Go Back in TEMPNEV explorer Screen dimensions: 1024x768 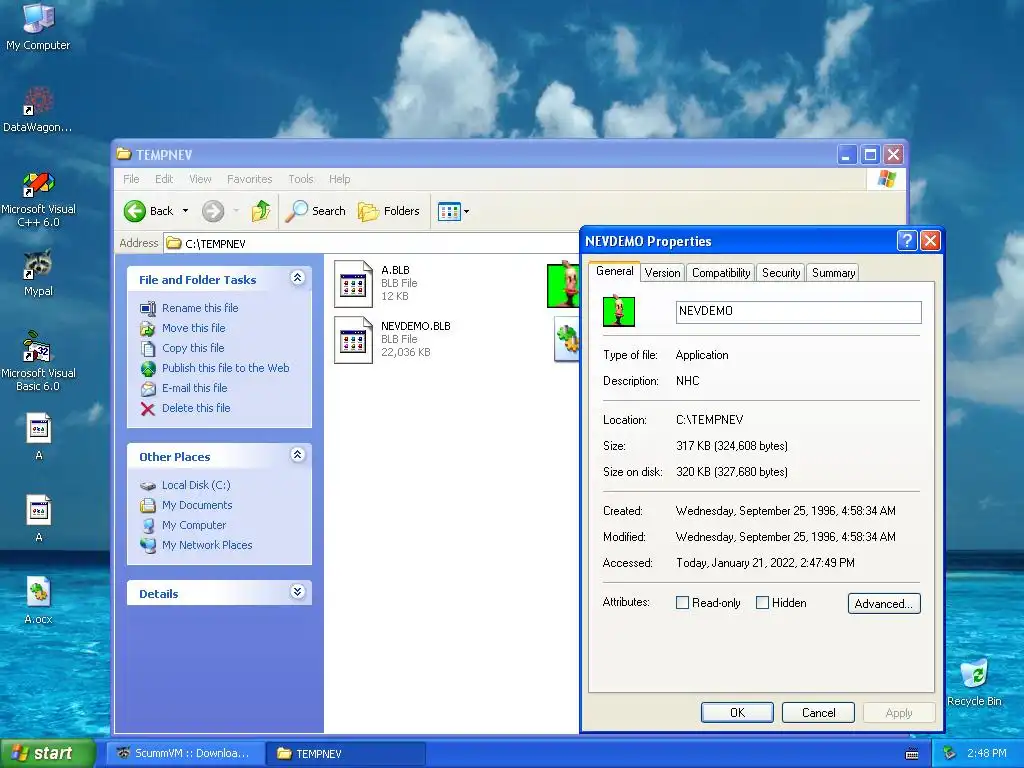click(149, 211)
